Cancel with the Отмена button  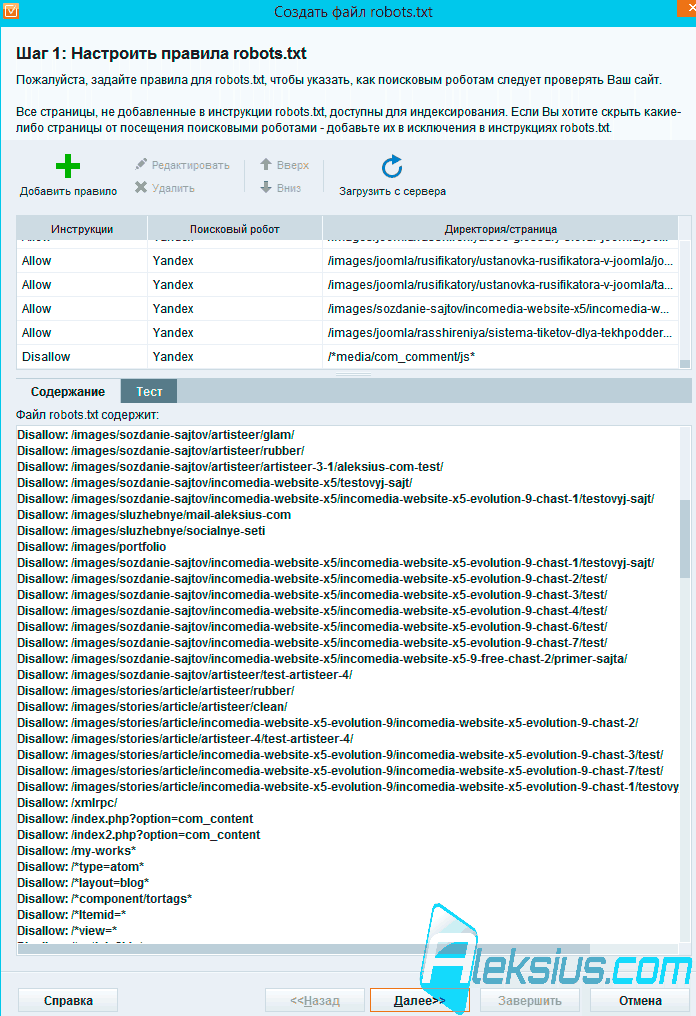coord(640,1000)
